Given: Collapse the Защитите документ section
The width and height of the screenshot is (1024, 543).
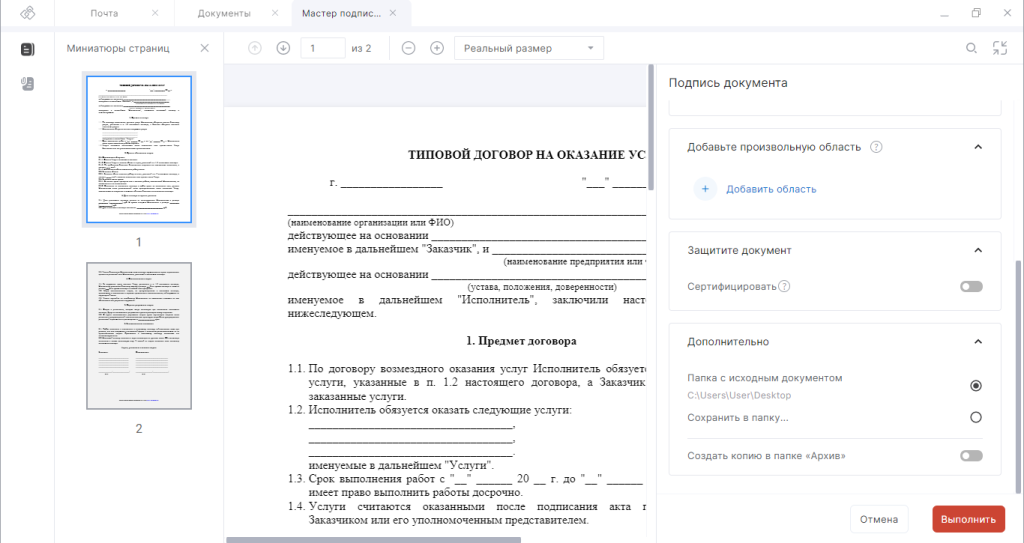Looking at the screenshot, I should click(x=978, y=250).
